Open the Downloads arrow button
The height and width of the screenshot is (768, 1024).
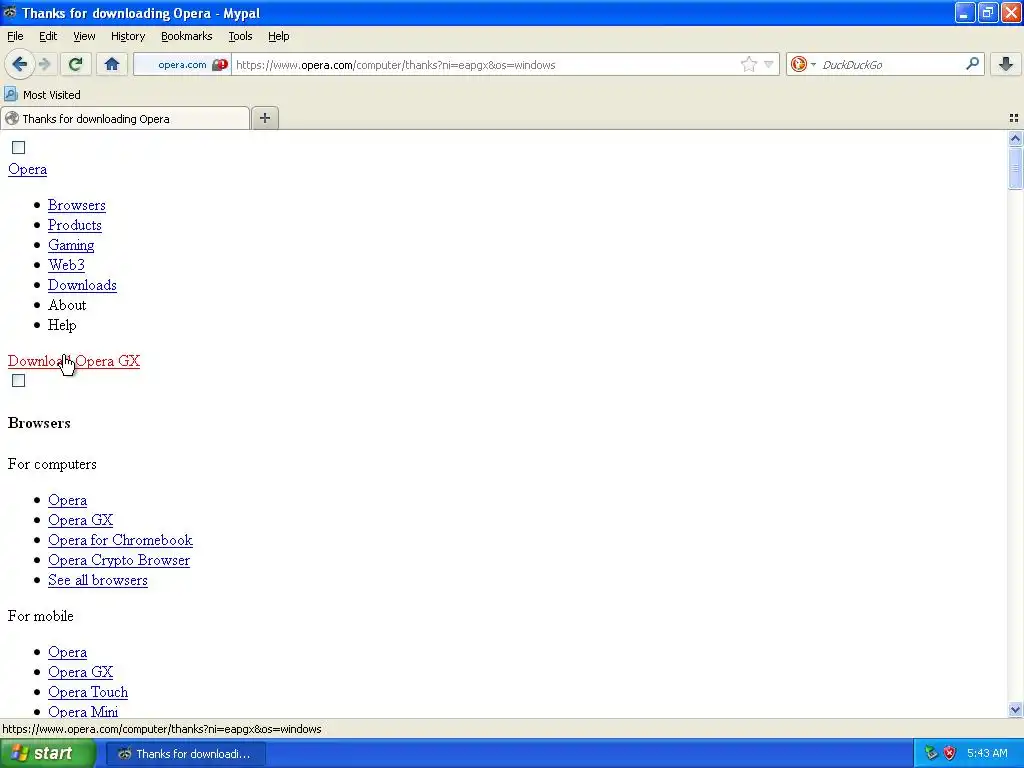[x=1006, y=64]
